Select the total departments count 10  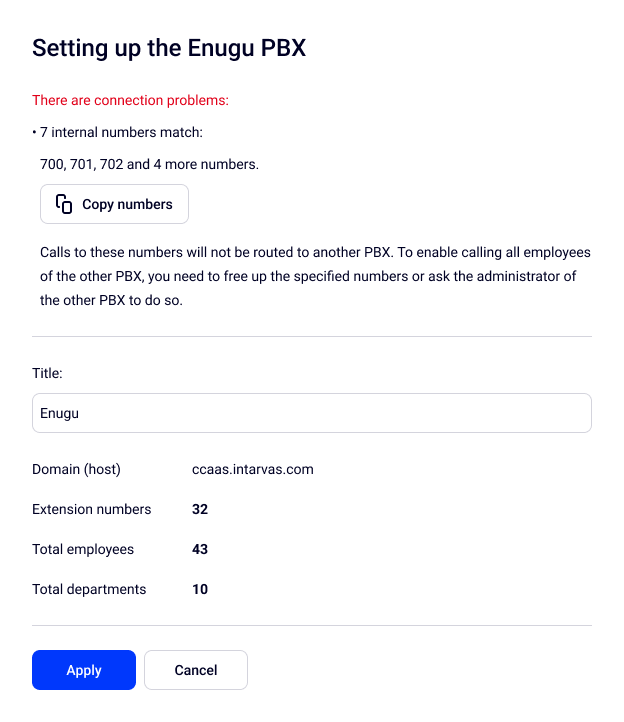click(200, 589)
